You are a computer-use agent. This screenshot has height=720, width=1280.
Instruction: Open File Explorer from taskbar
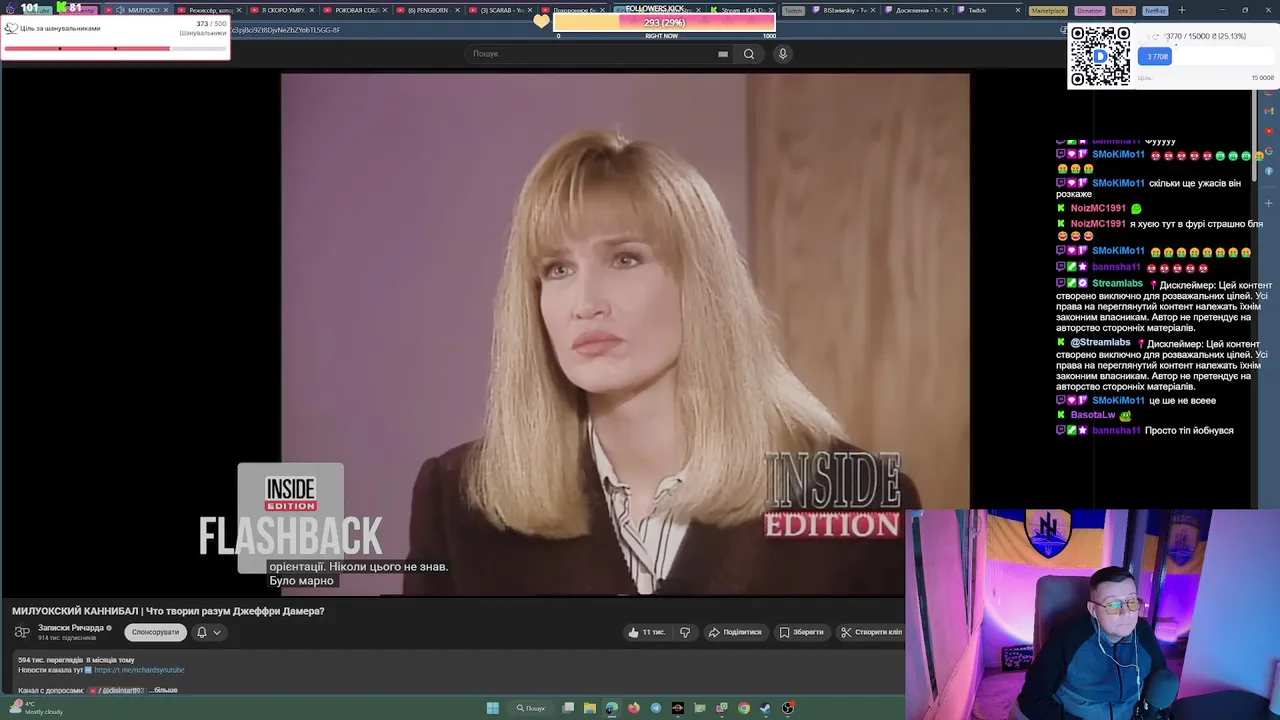590,708
